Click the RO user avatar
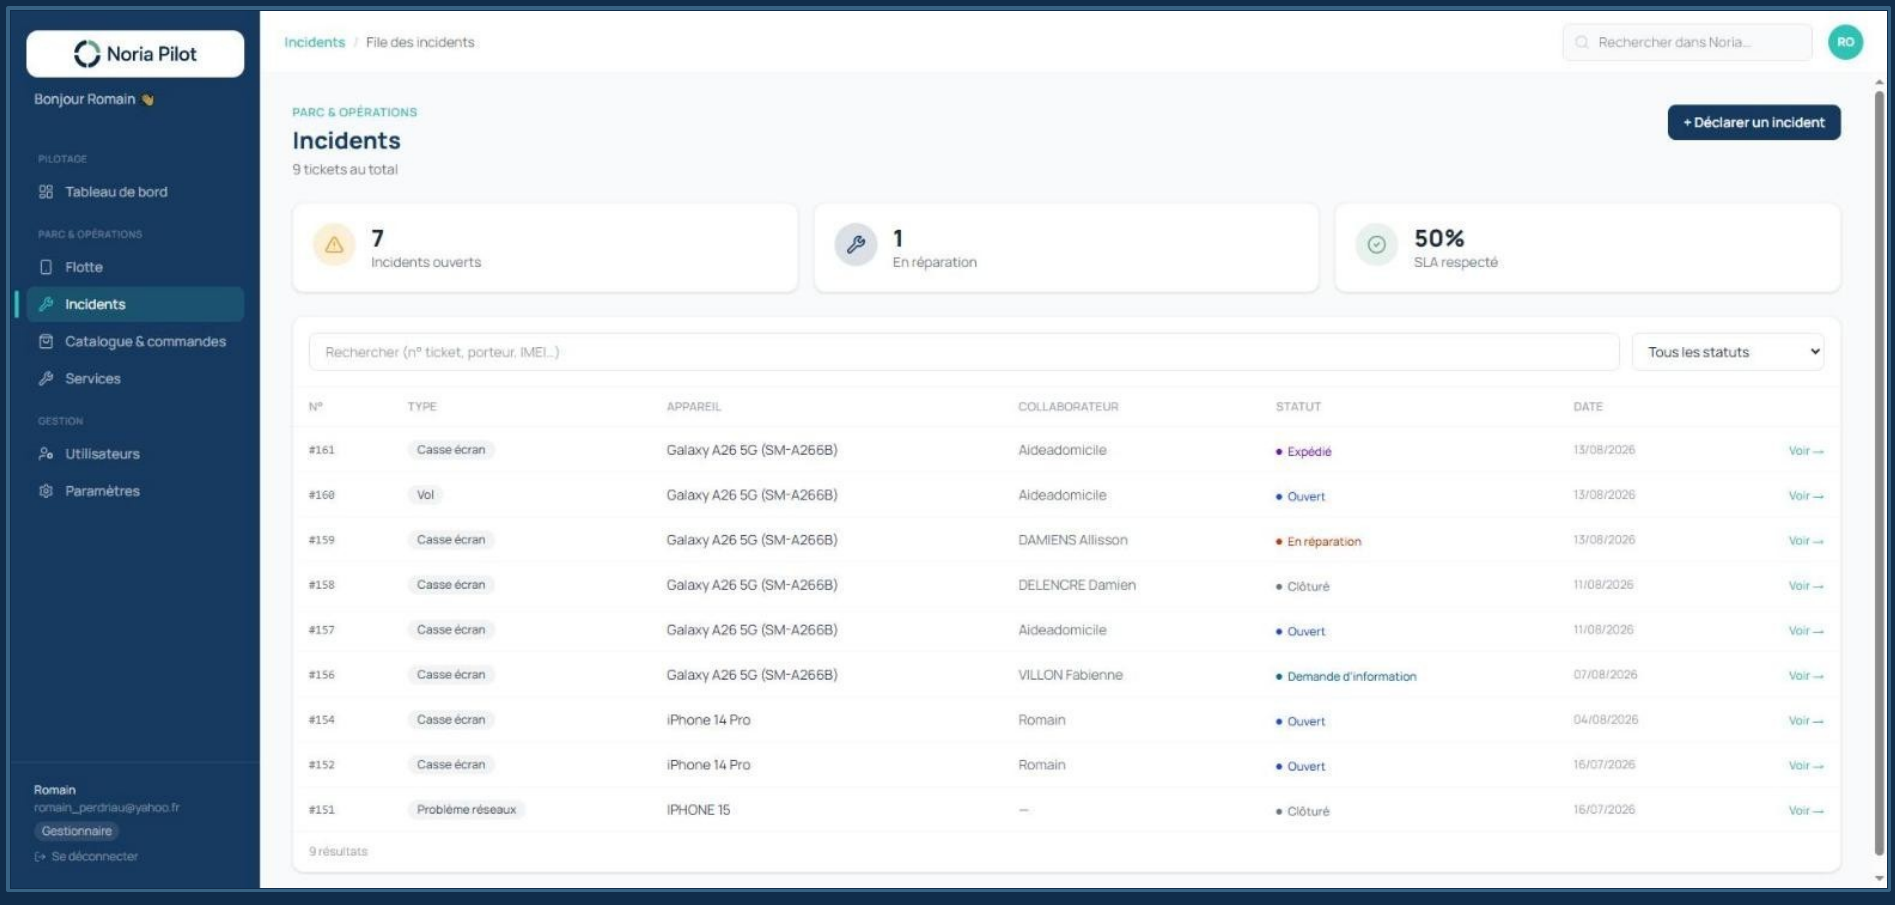The width and height of the screenshot is (1895, 905). (1845, 42)
